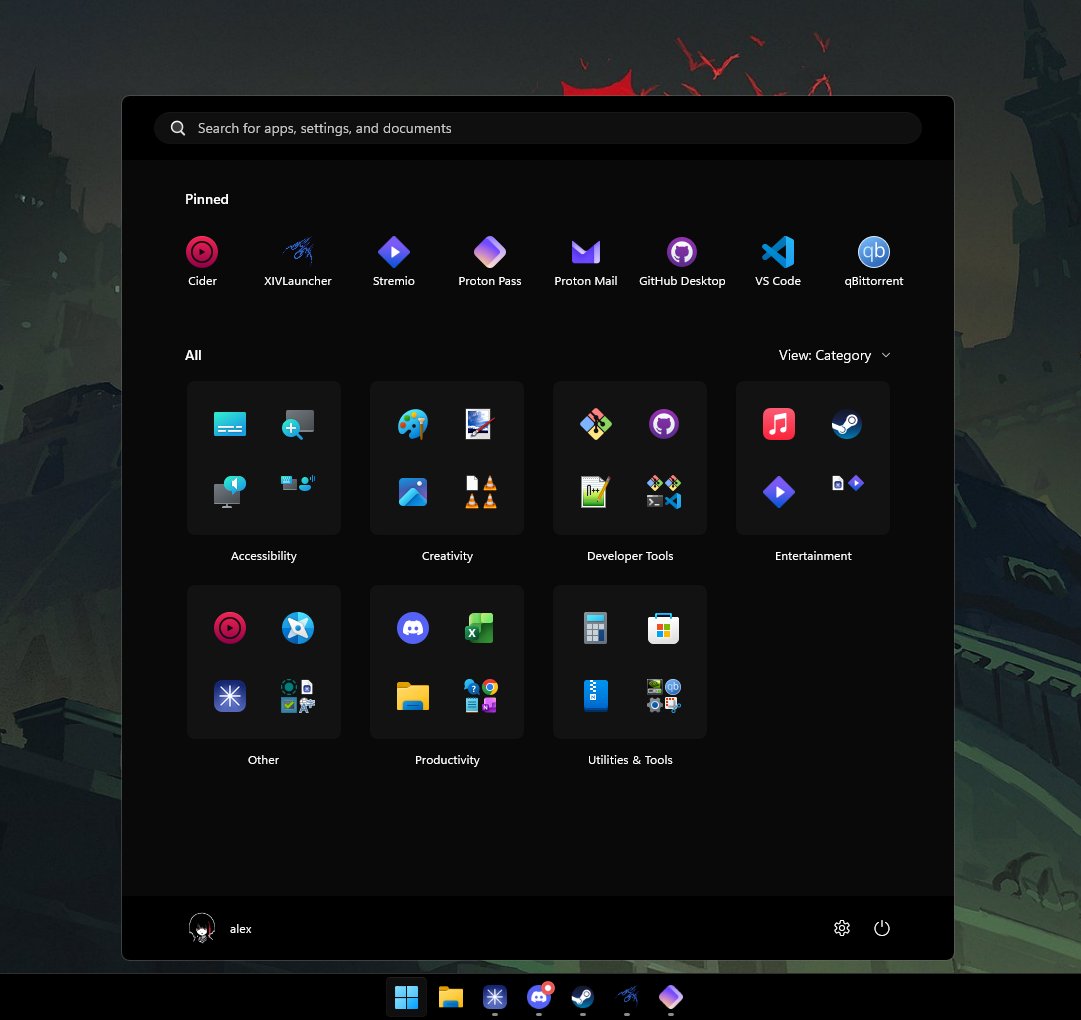Image resolution: width=1081 pixels, height=1020 pixels.
Task: Launch Apple Music from Entertainment category
Action: pyautogui.click(x=779, y=424)
